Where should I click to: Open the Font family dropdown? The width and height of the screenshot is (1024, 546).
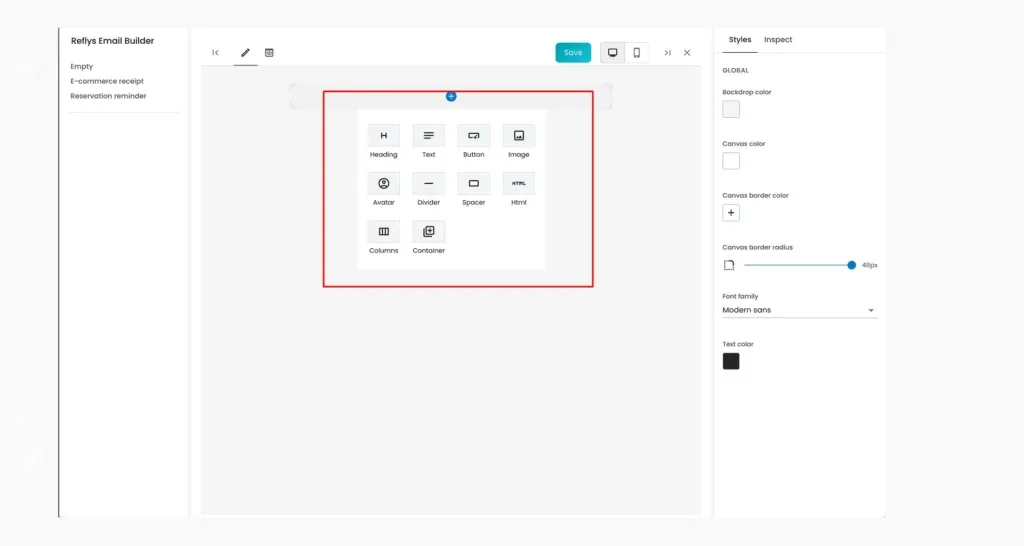point(799,310)
